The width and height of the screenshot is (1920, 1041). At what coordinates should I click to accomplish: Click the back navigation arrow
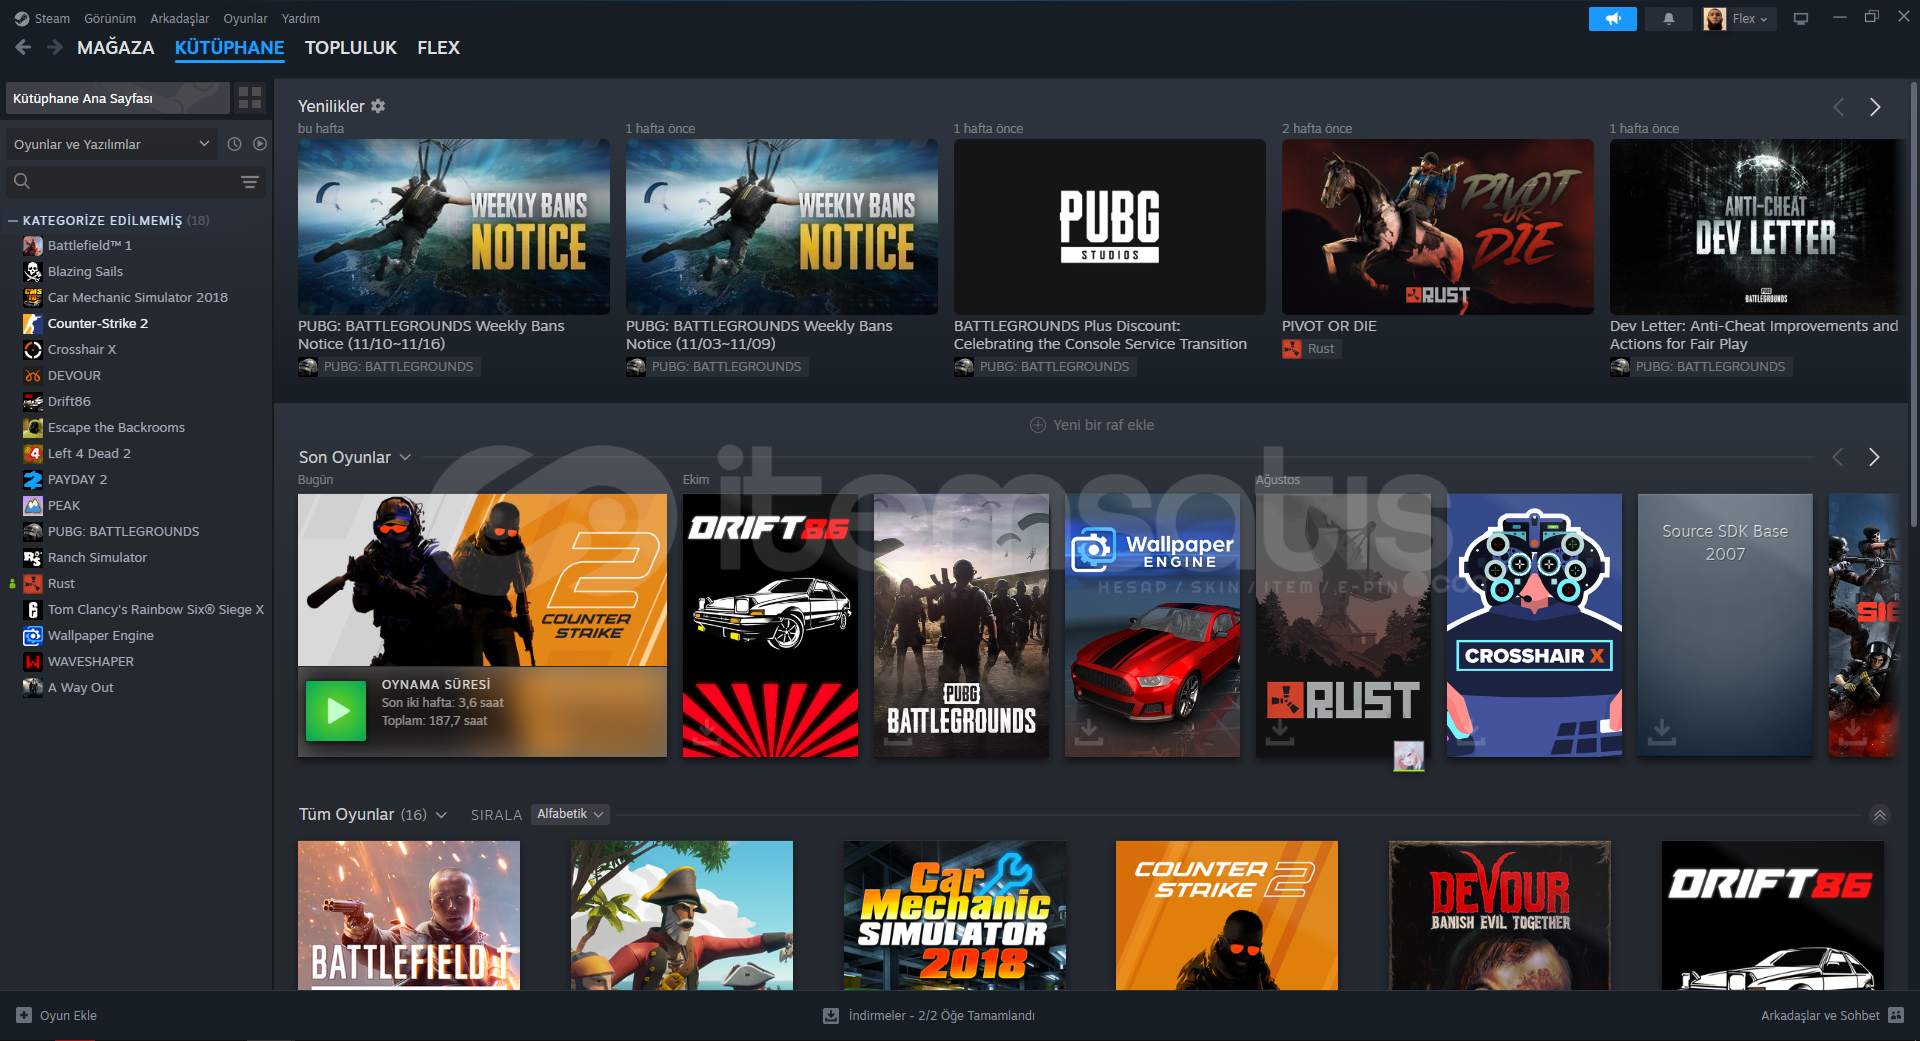click(23, 47)
